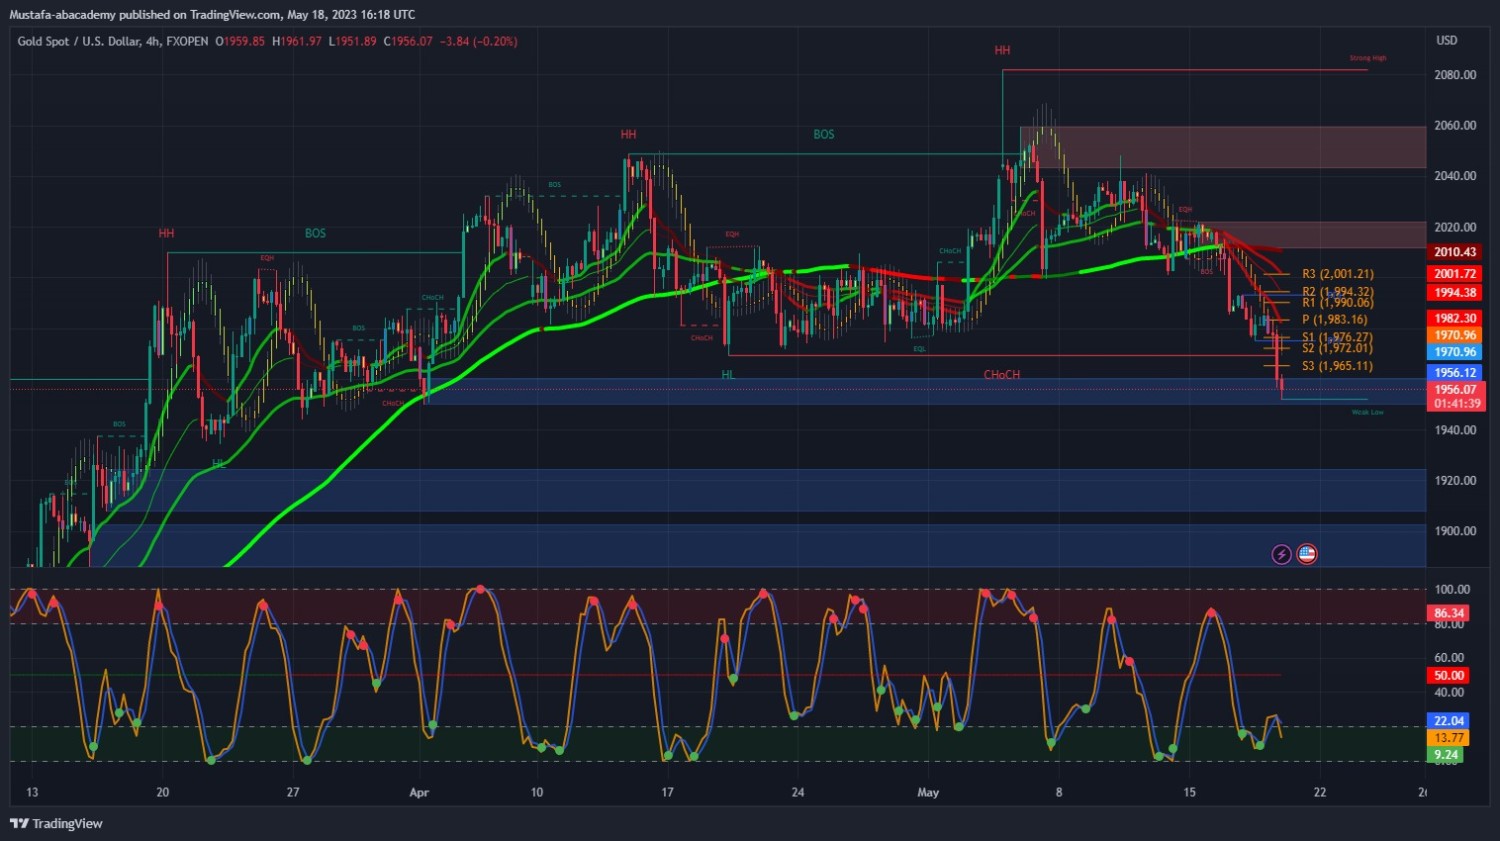The width and height of the screenshot is (1500, 841).
Task: Click the USD currency label on price axis
Action: [1447, 40]
